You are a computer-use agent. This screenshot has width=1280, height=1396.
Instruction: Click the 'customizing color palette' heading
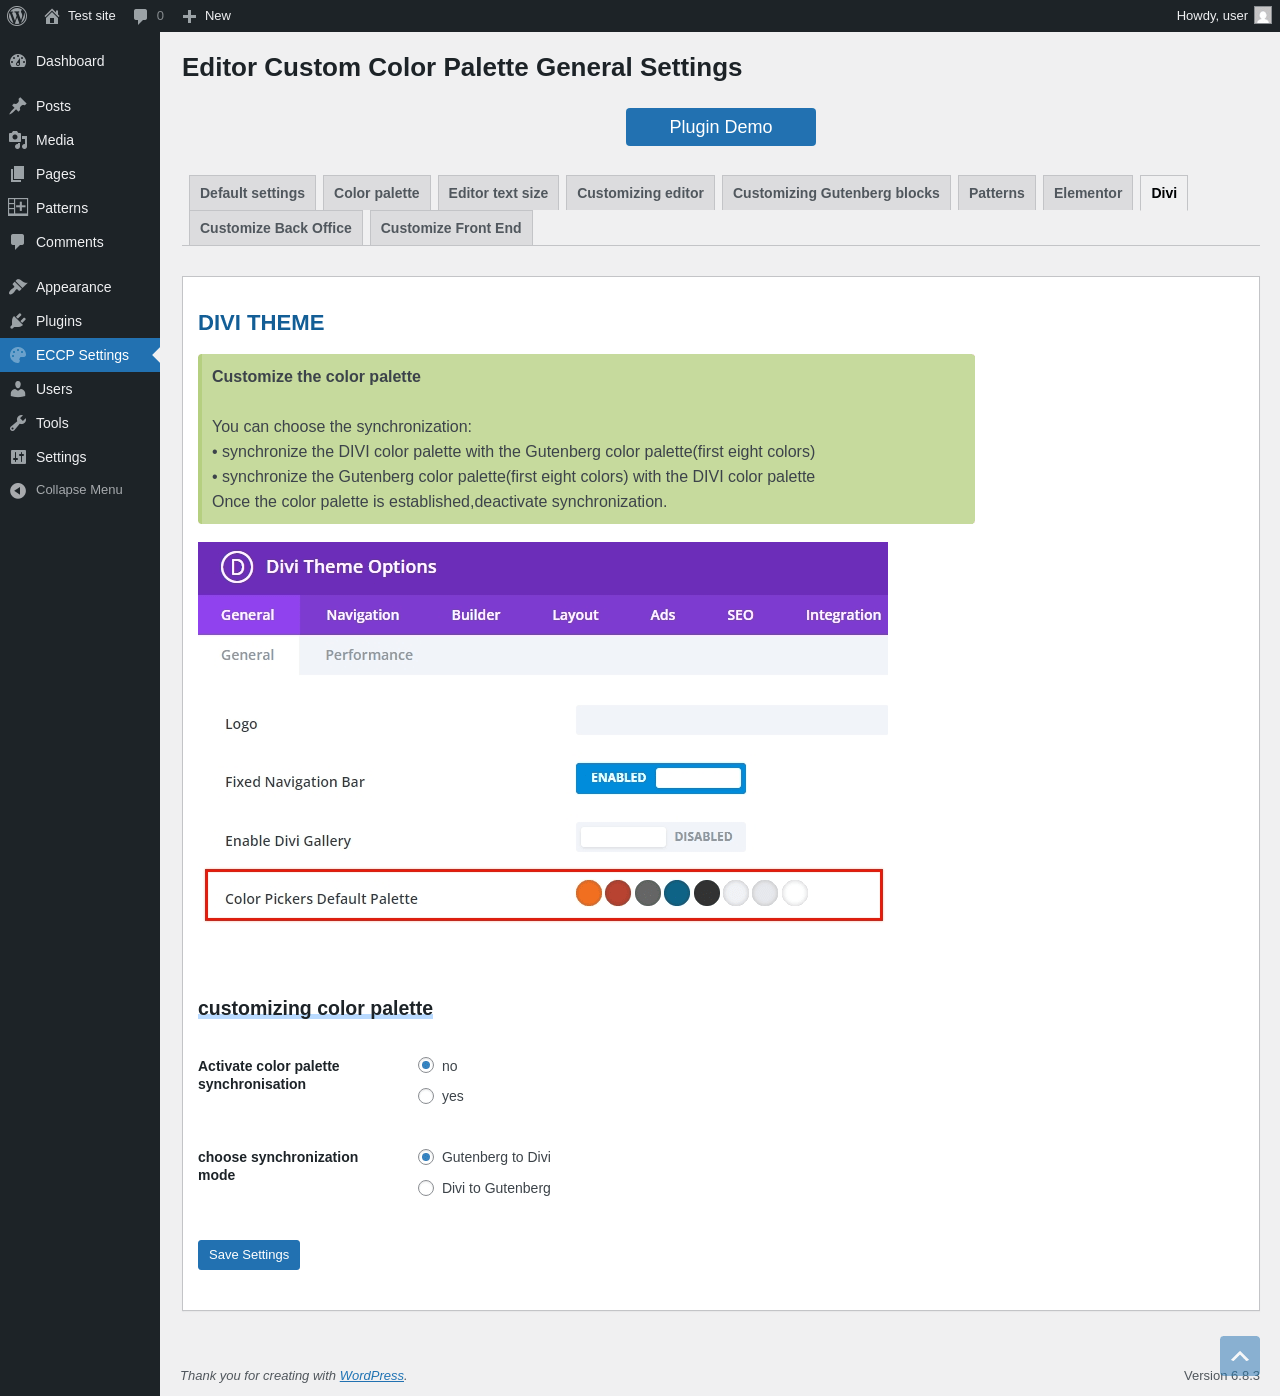point(315,1008)
